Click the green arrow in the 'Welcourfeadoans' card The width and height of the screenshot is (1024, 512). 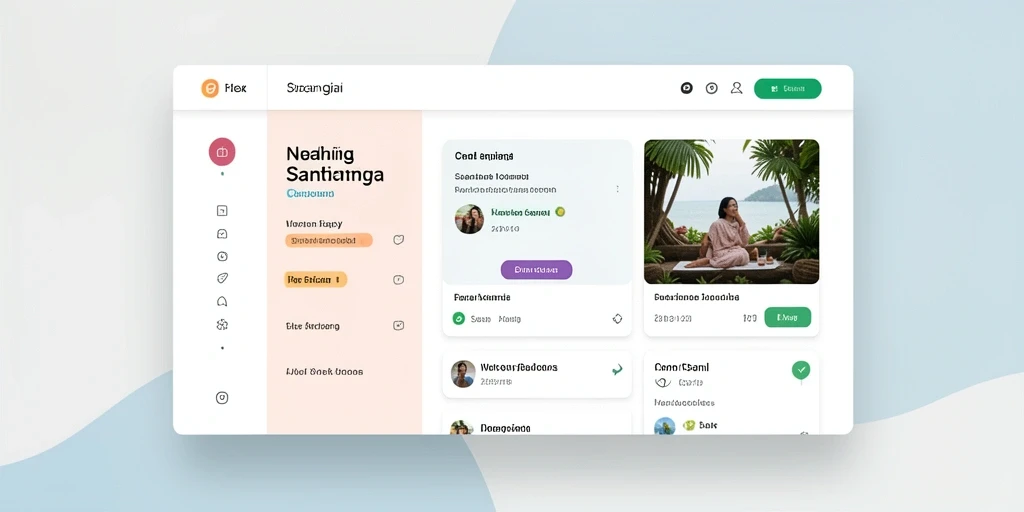[x=616, y=370]
